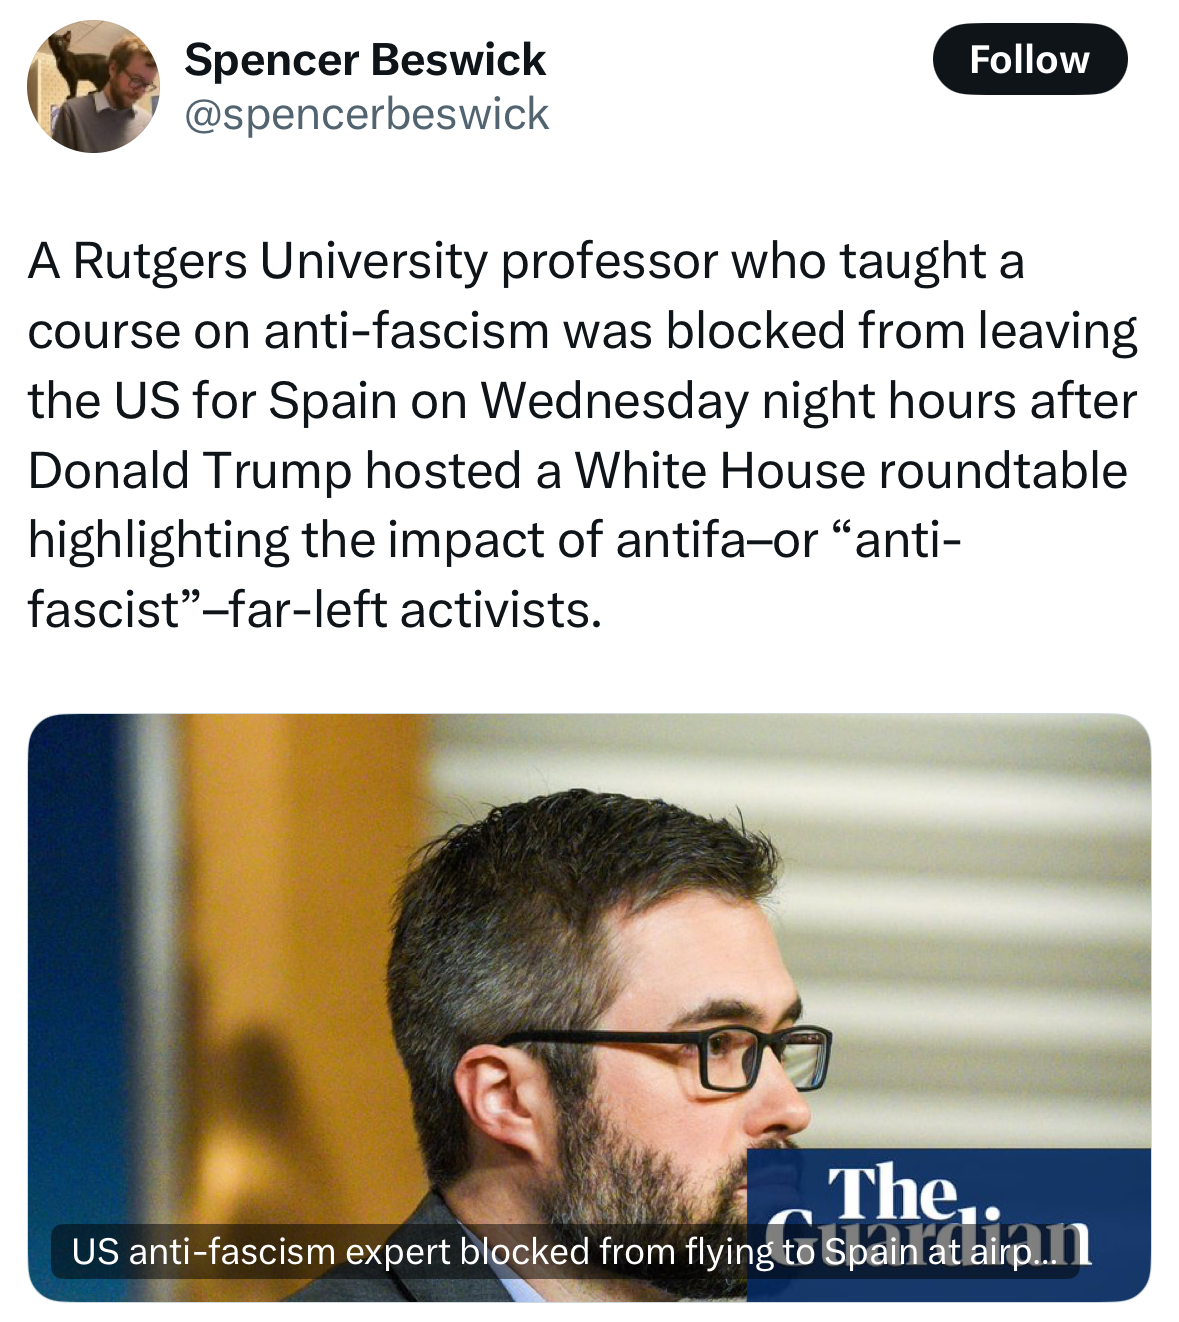
Task: Click the words "White House roundtable" in tweet
Action: pyautogui.click(x=851, y=471)
